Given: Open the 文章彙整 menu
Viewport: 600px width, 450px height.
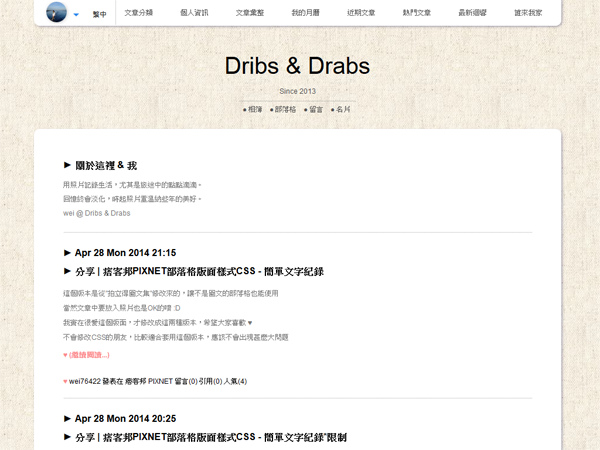Looking at the screenshot, I should point(250,13).
